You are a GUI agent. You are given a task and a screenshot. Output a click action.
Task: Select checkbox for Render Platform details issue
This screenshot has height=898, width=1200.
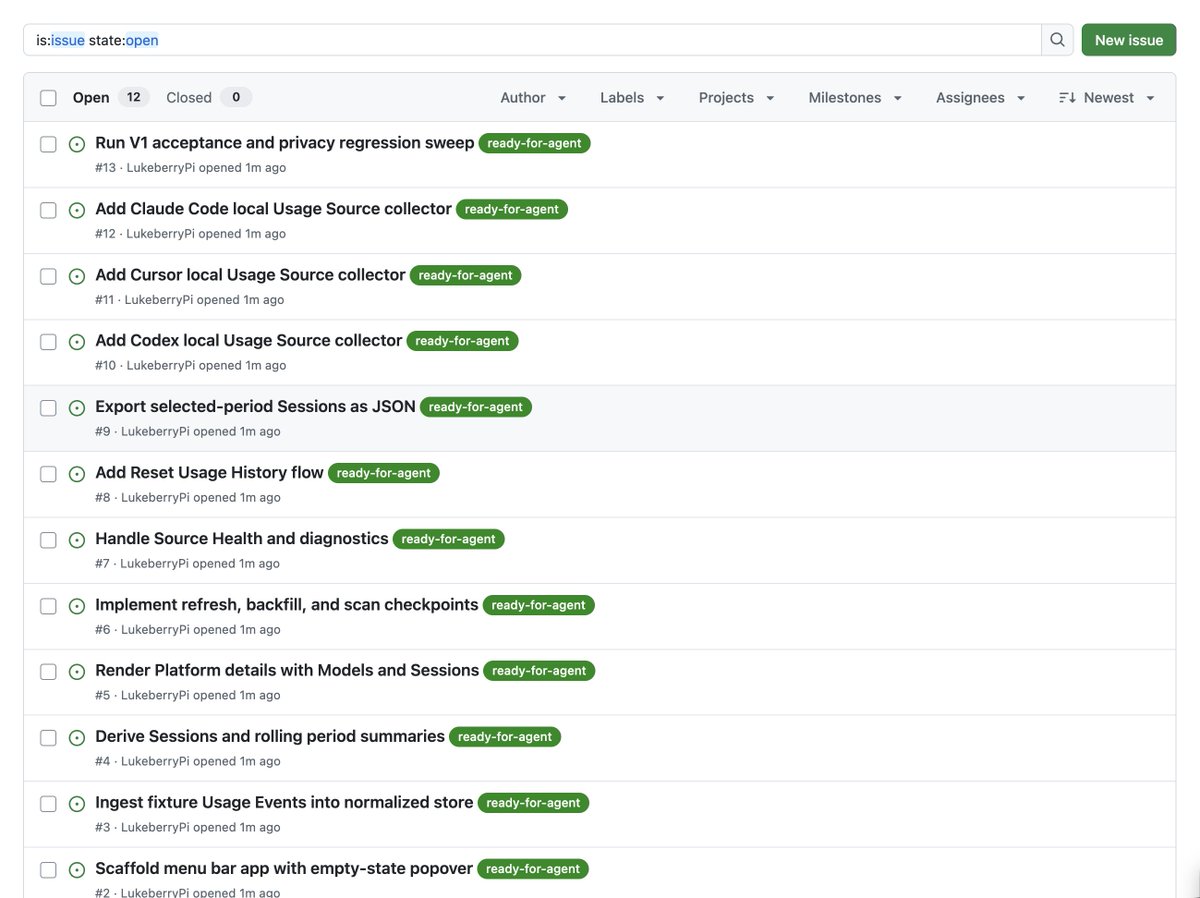(x=48, y=672)
